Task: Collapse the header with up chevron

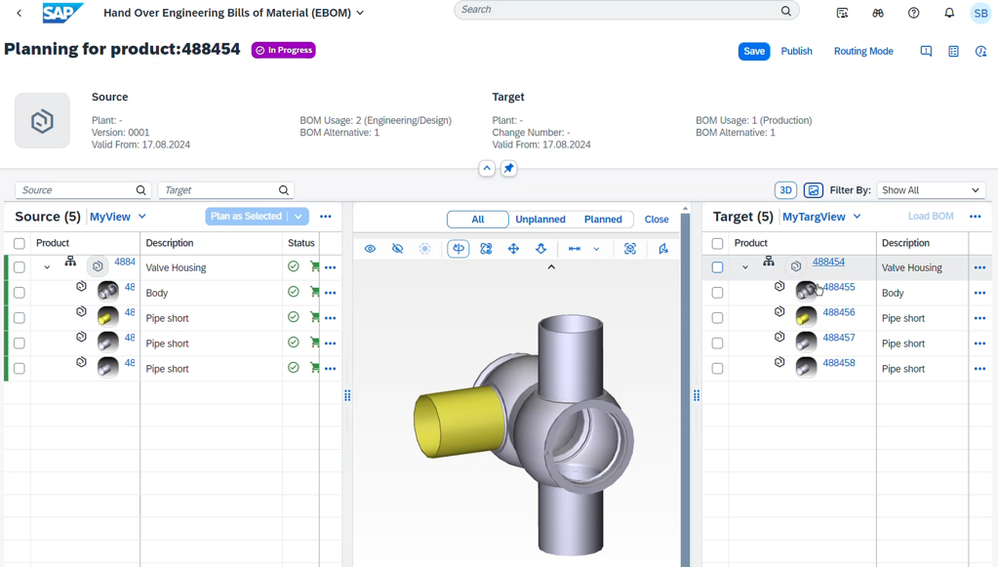Action: coord(487,169)
